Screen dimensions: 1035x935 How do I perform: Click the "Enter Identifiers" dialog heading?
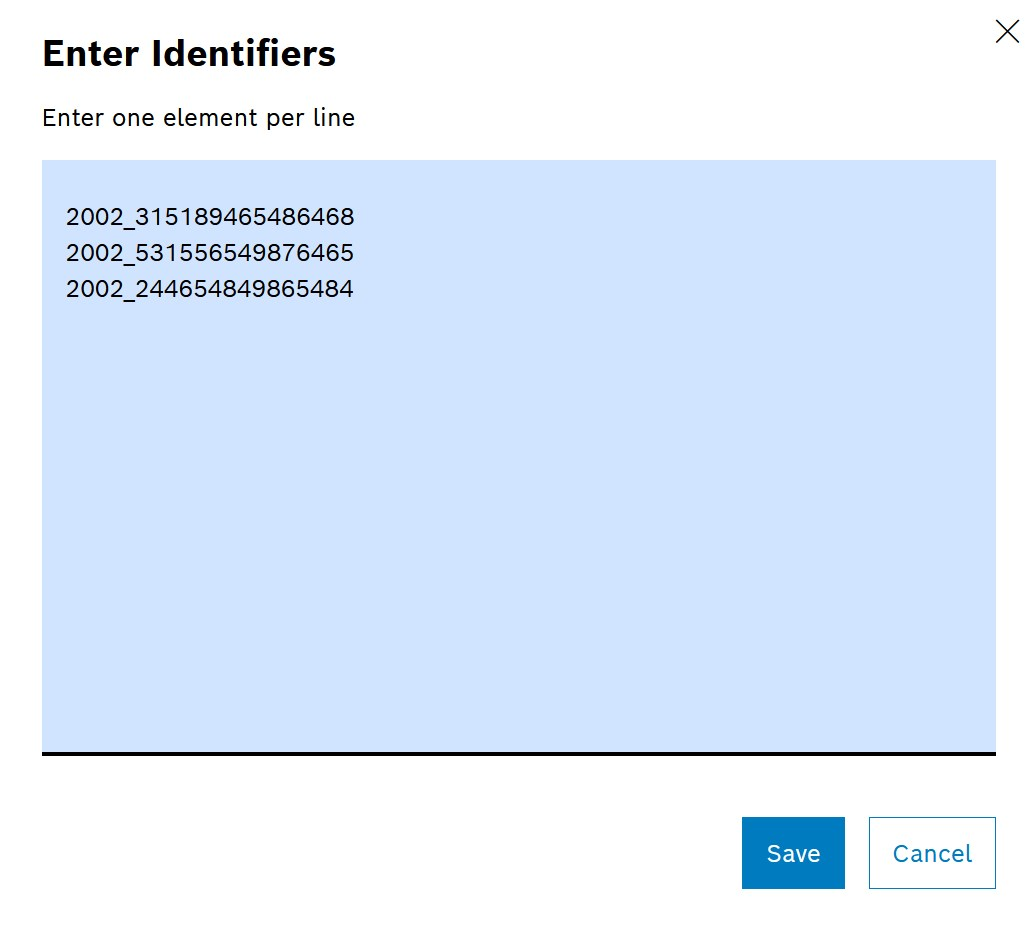189,53
